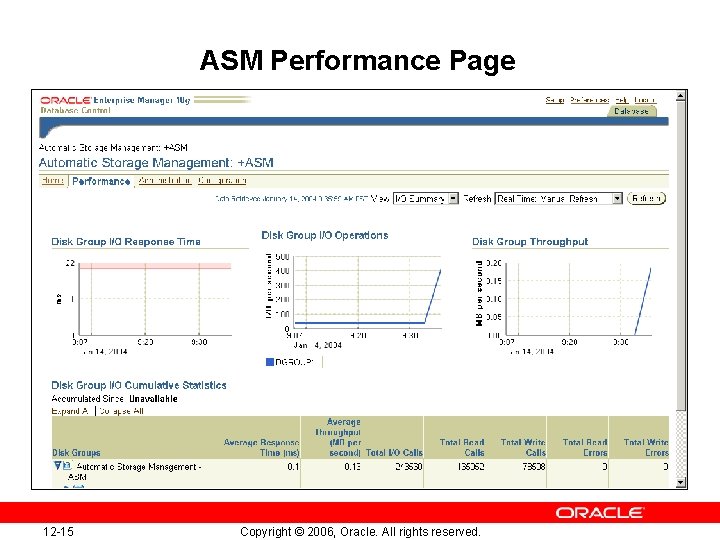Click the Help link
Viewport: 720px width, 540px height.
[622, 100]
